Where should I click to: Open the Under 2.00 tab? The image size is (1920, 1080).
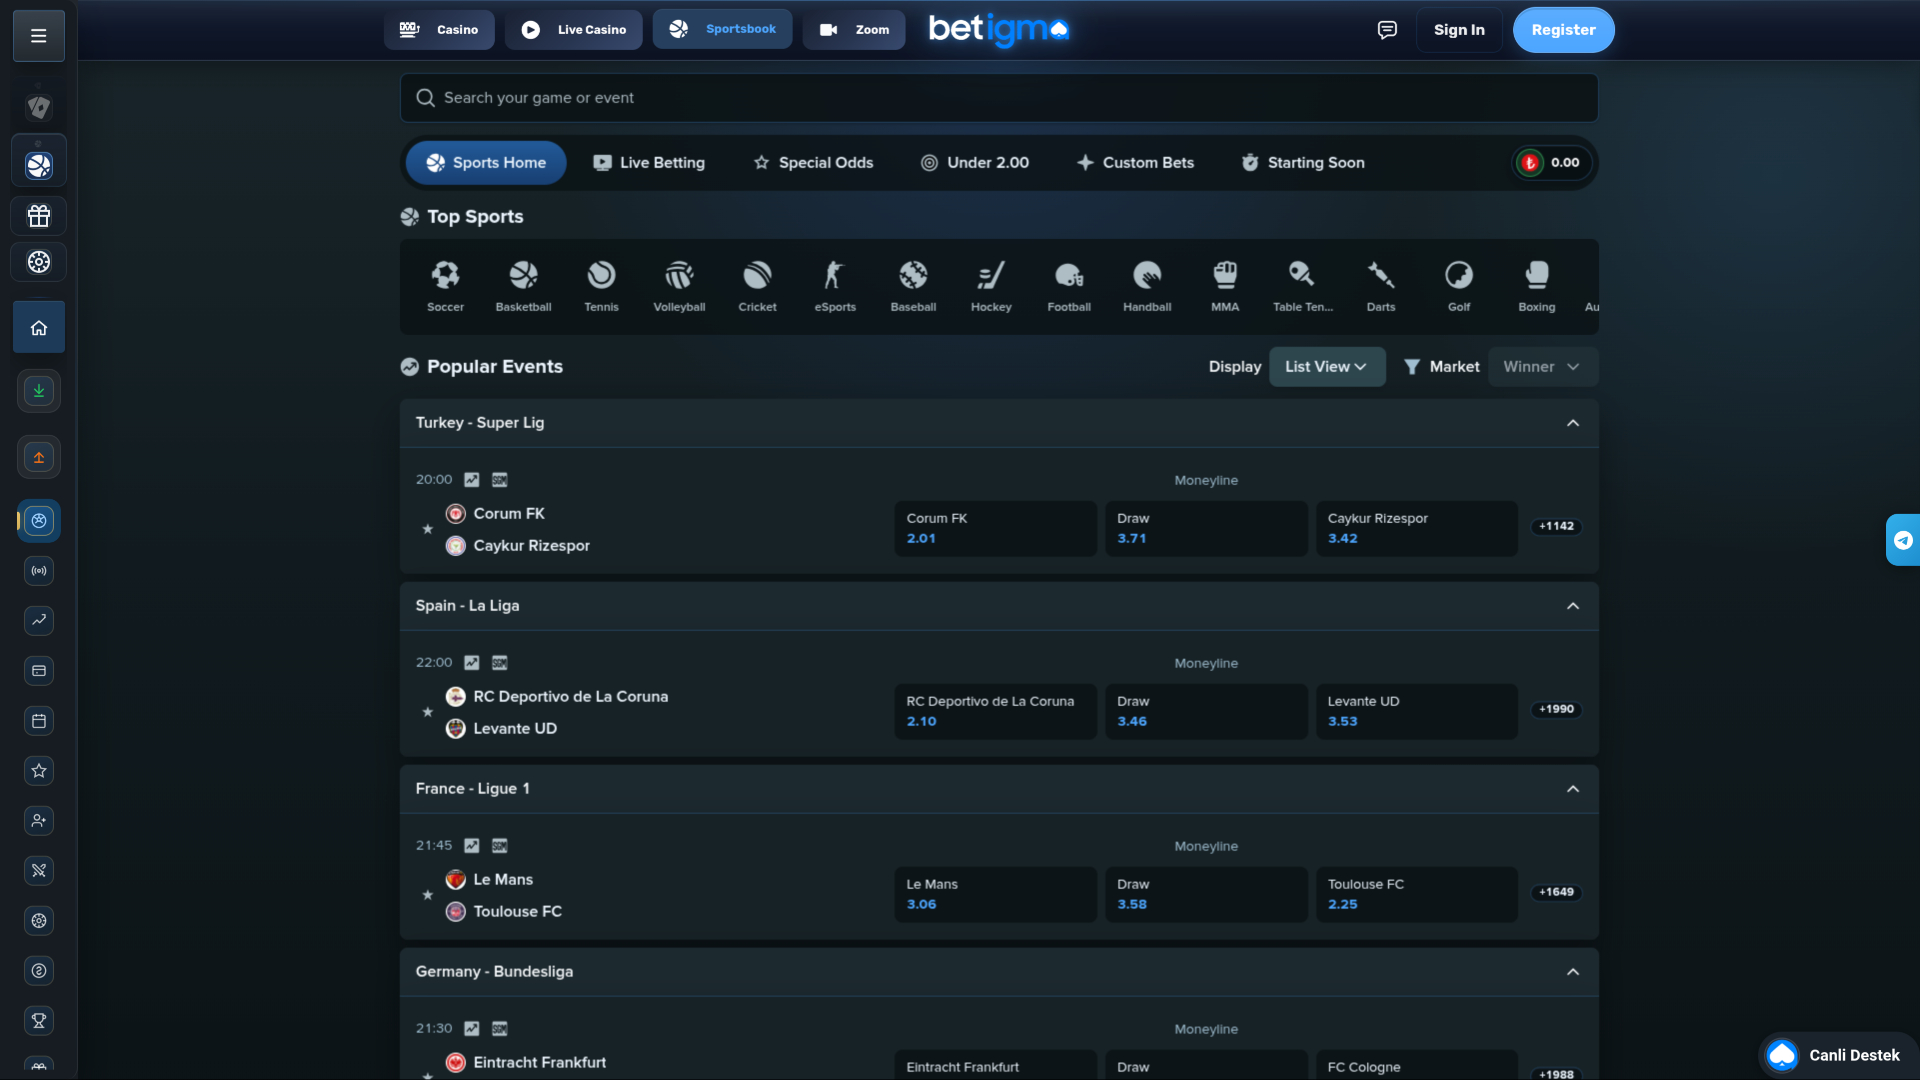(975, 163)
